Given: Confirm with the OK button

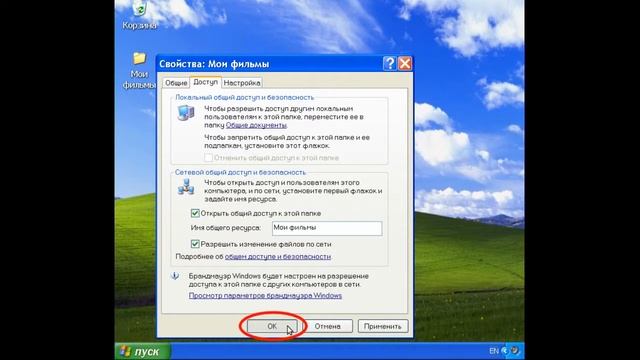Looking at the screenshot, I should 272,326.
